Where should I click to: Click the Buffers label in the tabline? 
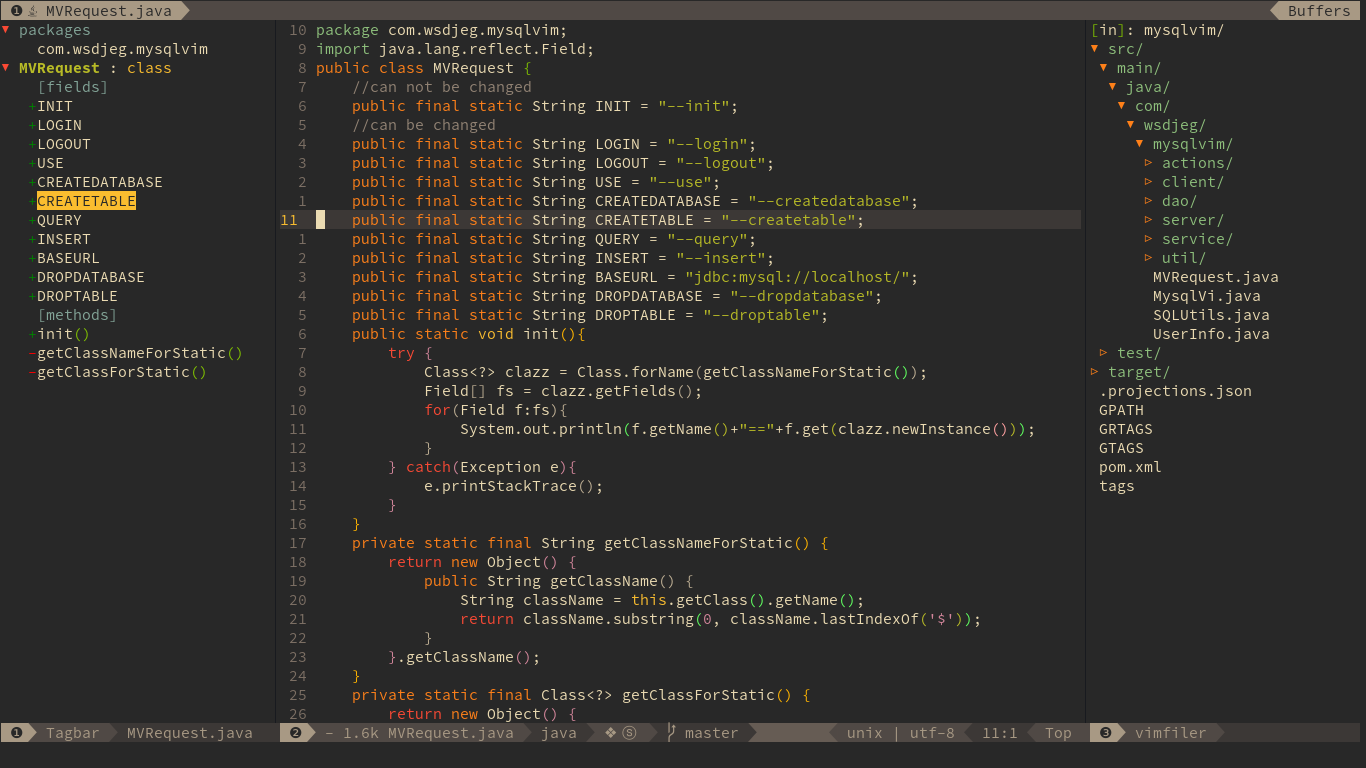click(x=1319, y=11)
